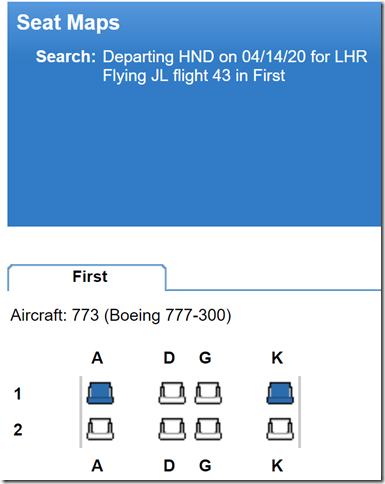Click row number 1 label
This screenshot has width=385, height=484.
pos(18,394)
